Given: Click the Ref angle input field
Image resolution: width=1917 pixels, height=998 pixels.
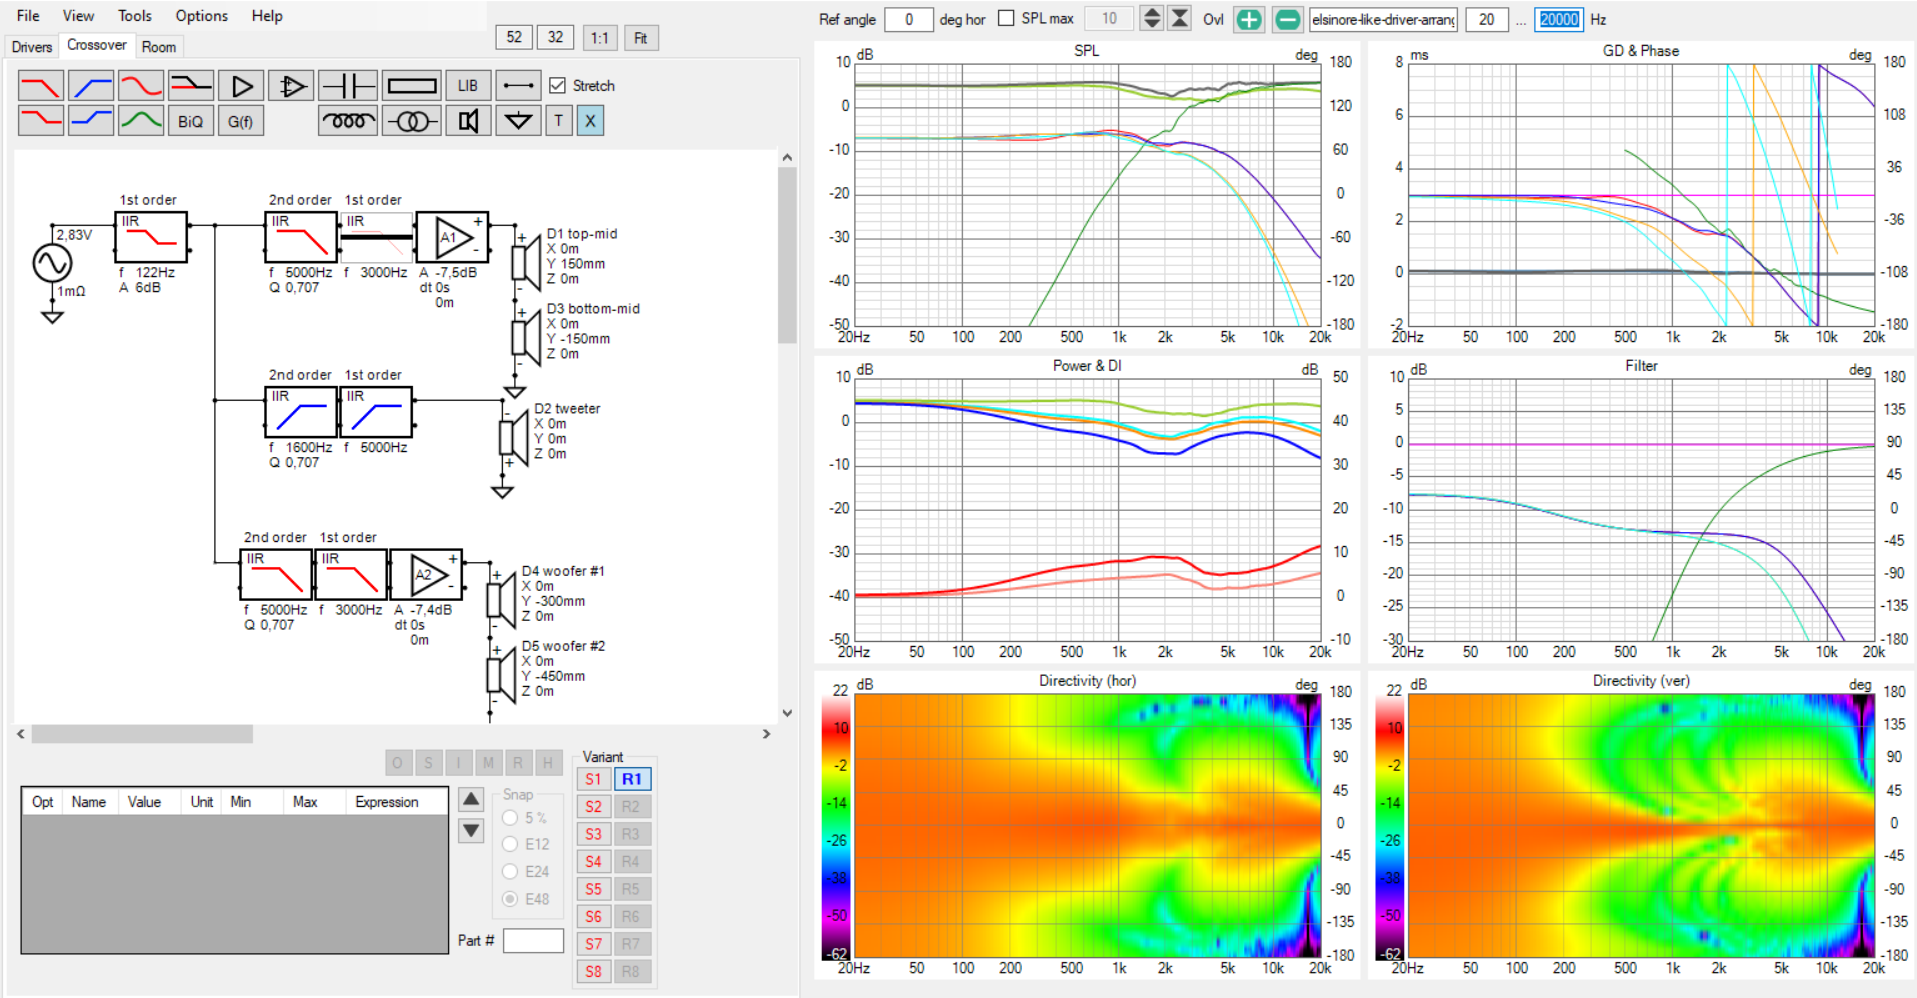Looking at the screenshot, I should click(909, 19).
